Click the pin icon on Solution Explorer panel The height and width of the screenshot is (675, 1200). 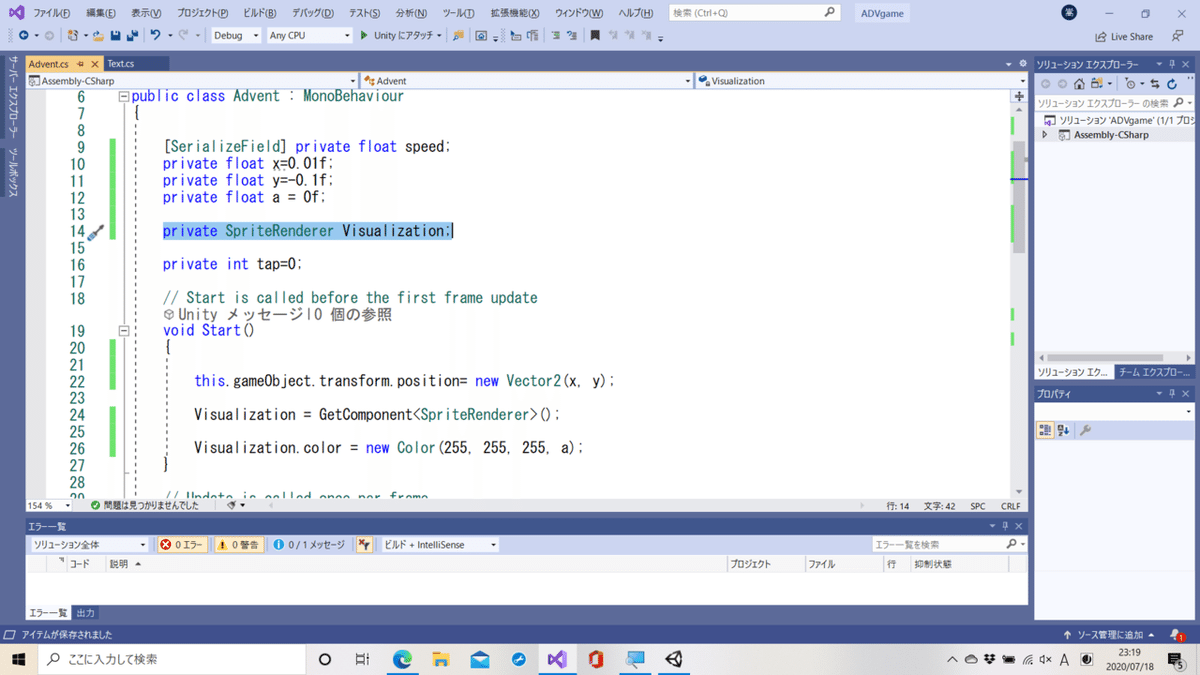1172,64
